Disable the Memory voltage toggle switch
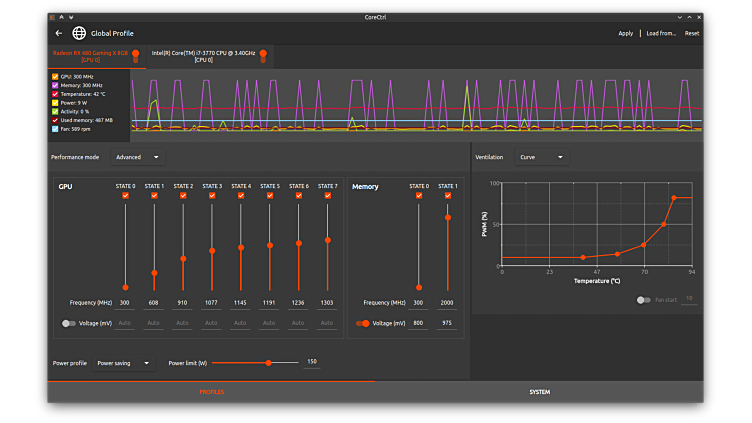Image resolution: width=752 pixels, height=423 pixels. click(x=362, y=323)
